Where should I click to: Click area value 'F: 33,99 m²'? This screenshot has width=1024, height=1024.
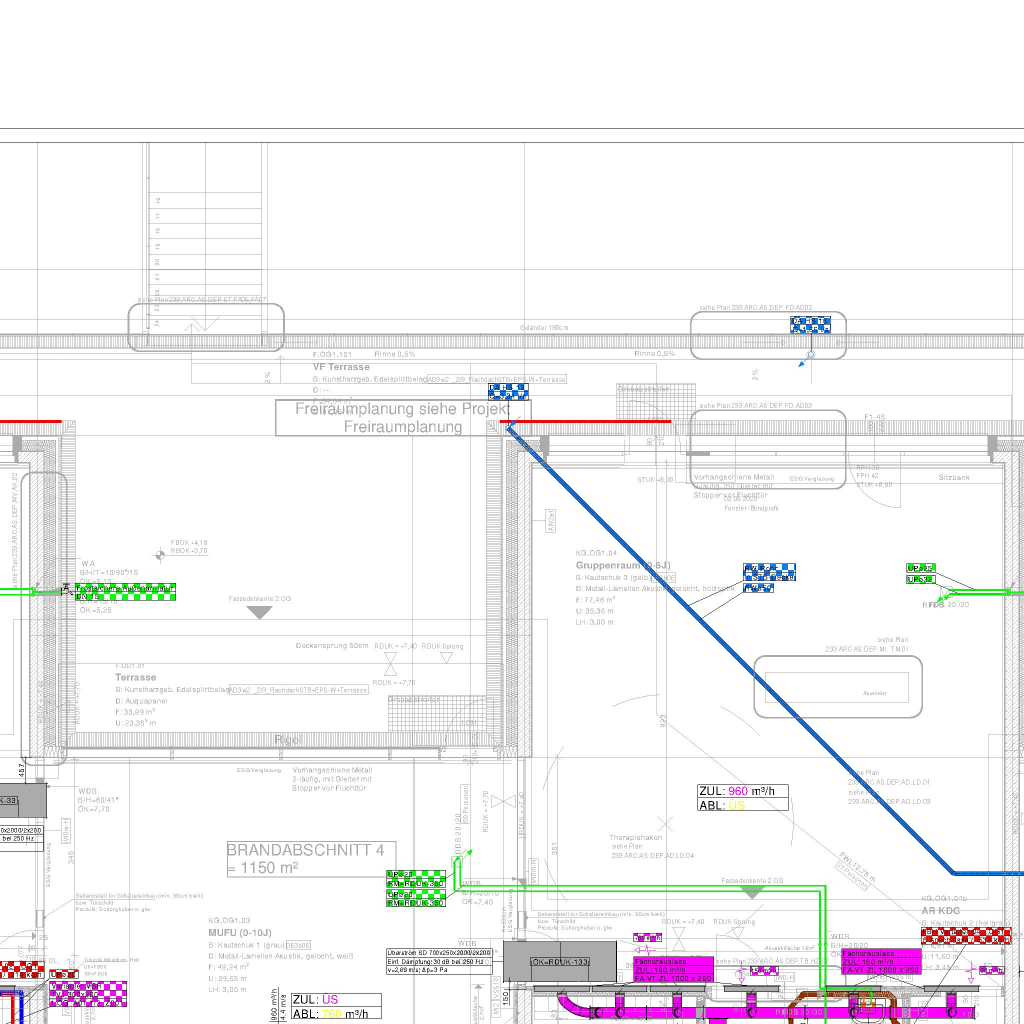point(135,712)
